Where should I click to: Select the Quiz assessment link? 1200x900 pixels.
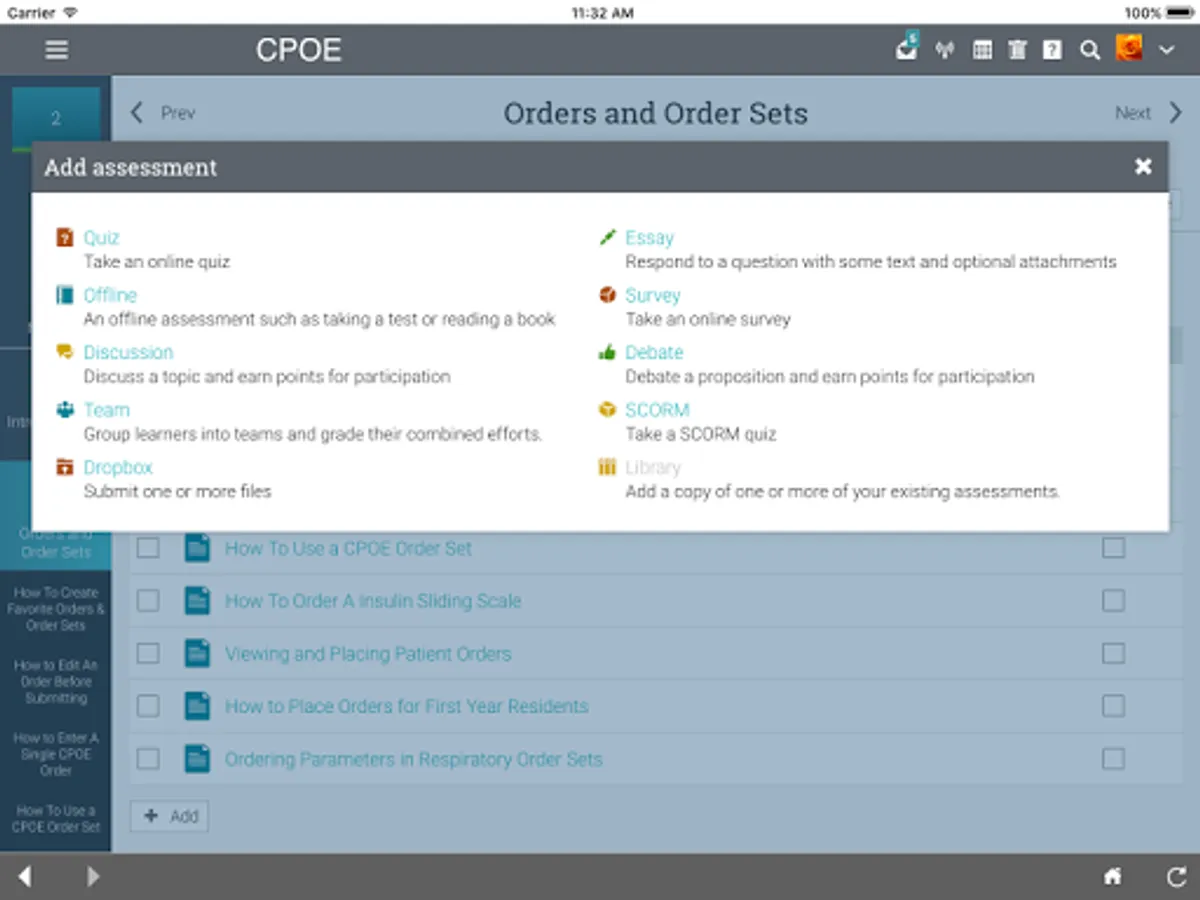[x=101, y=238]
